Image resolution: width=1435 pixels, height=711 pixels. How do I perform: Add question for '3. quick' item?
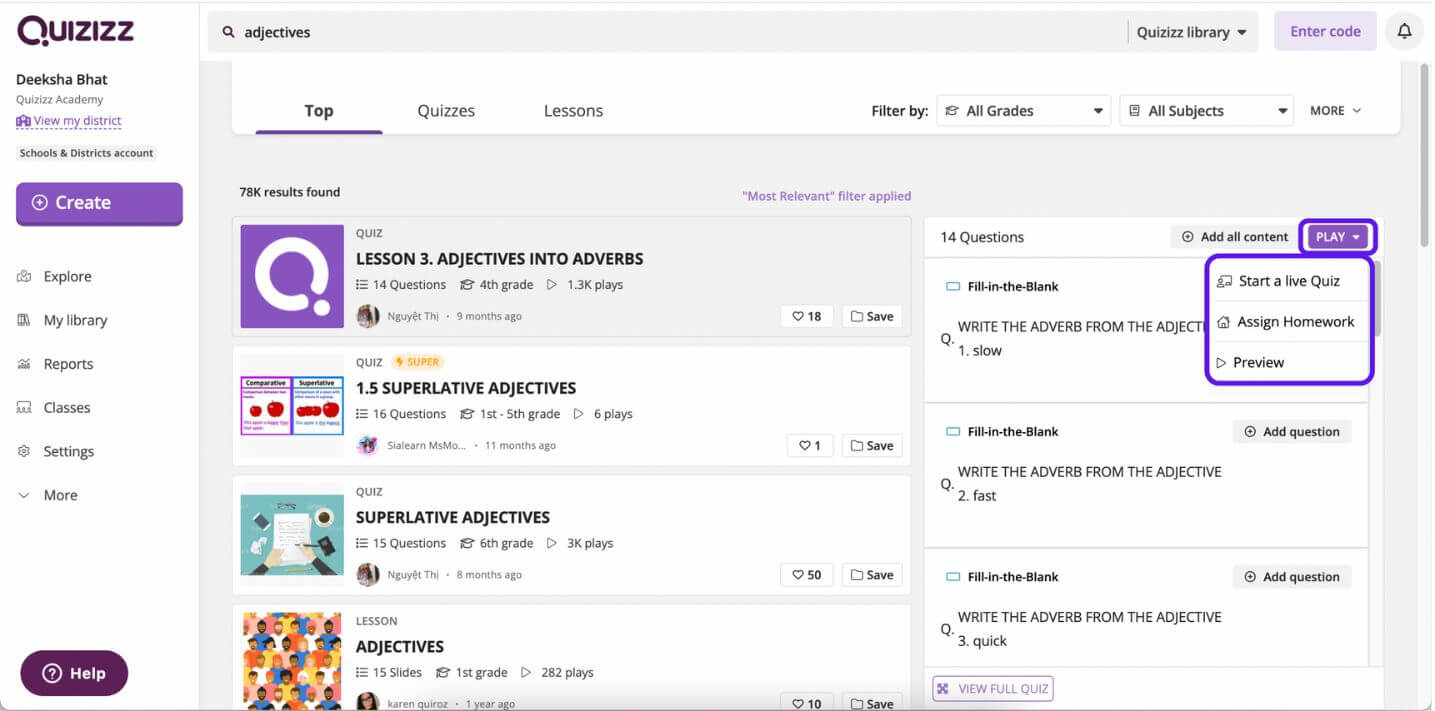point(1292,577)
